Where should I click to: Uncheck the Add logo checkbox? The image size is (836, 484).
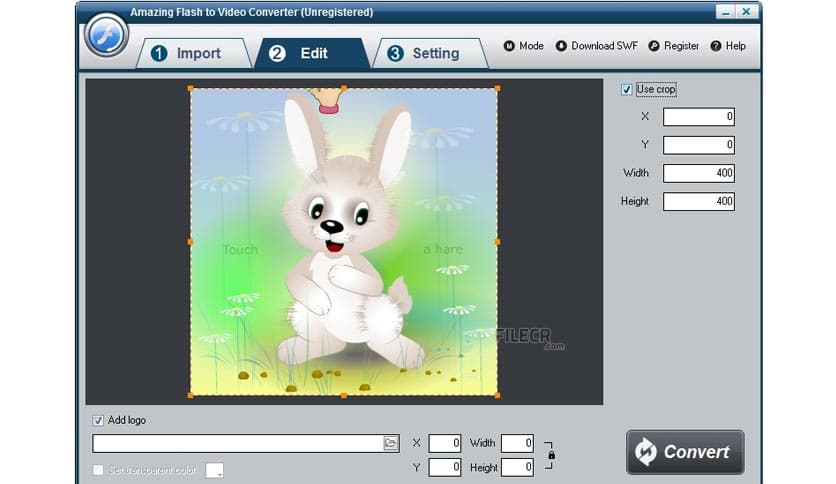point(98,421)
